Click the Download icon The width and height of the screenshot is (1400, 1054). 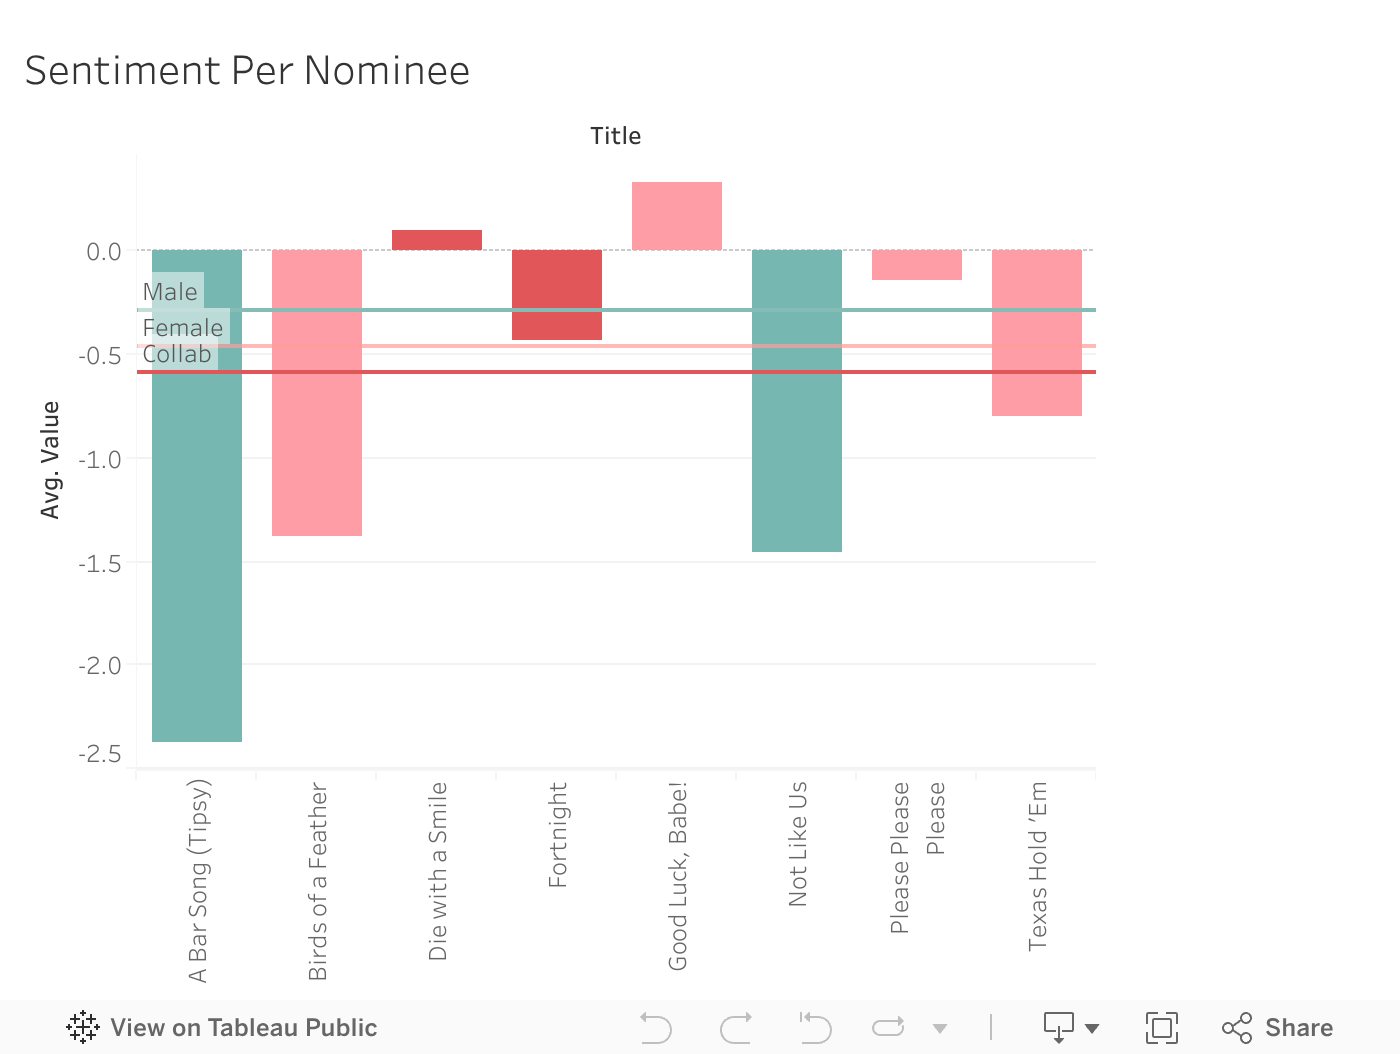click(x=1059, y=1027)
